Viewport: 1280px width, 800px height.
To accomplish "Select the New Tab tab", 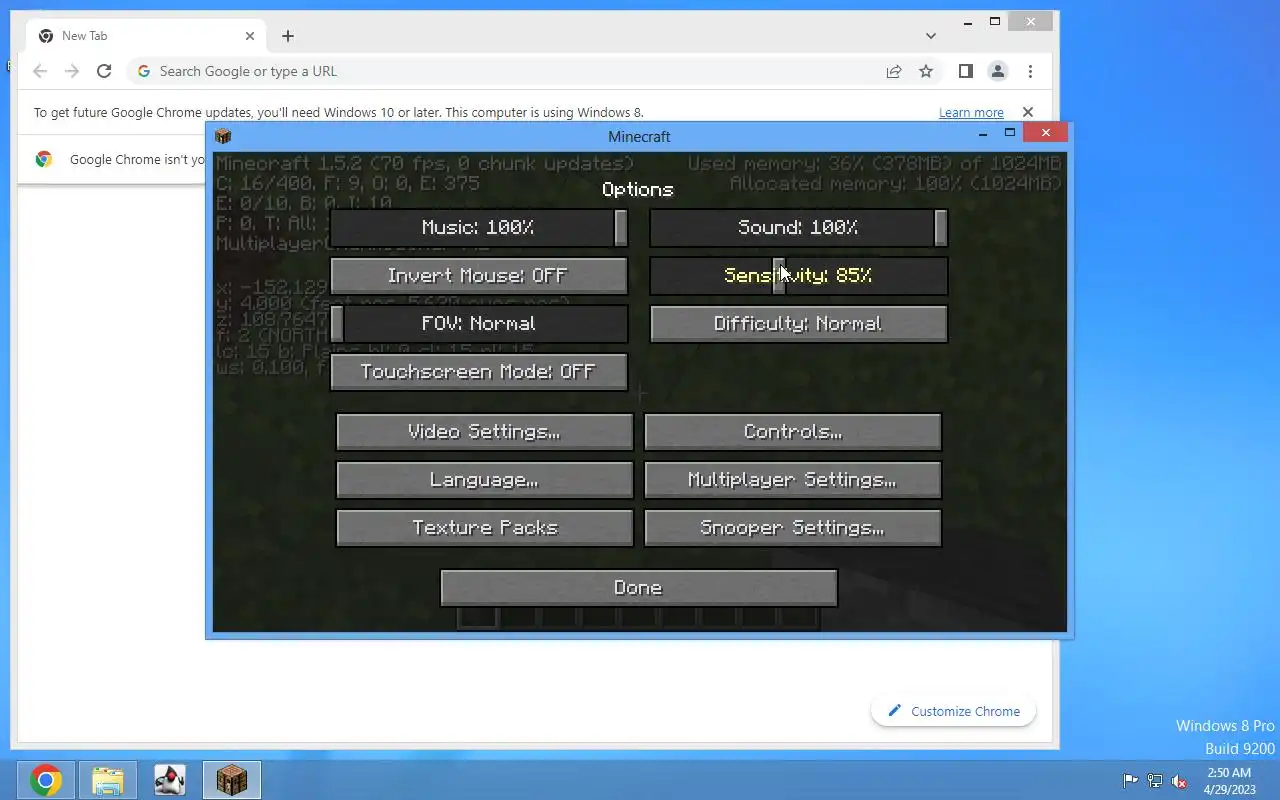I will 146,36.
